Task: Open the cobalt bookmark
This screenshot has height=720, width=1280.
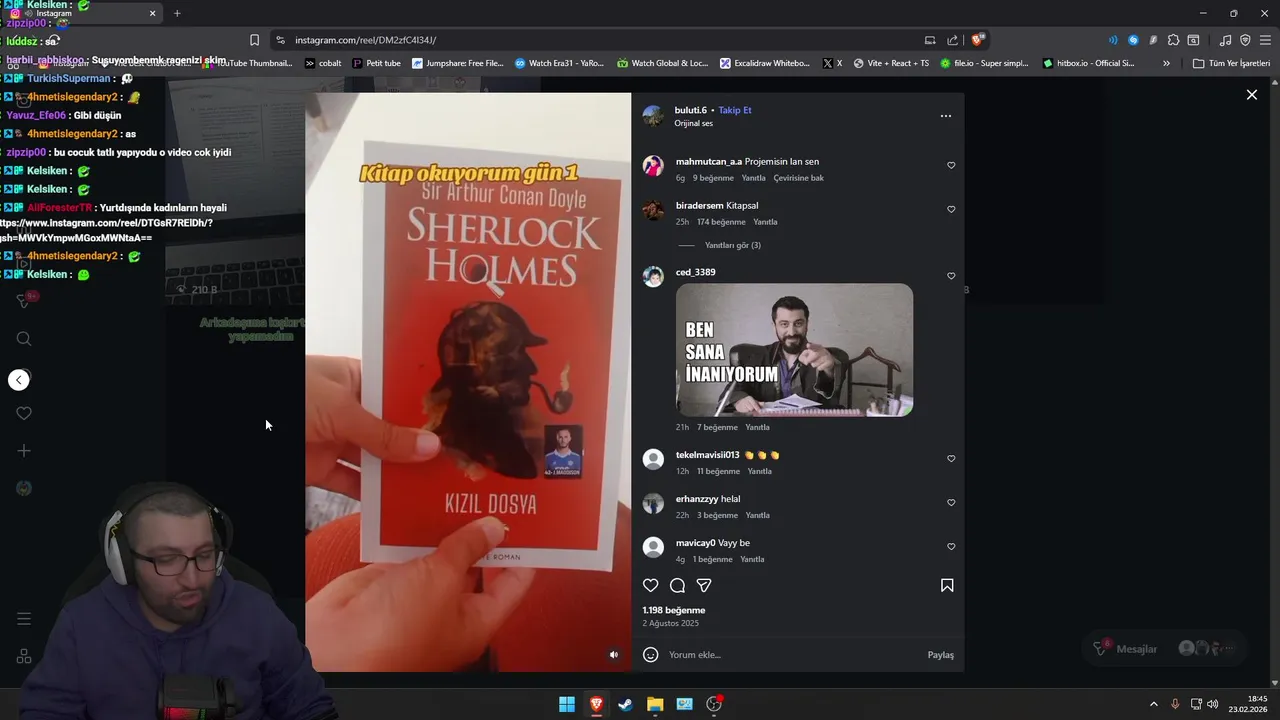Action: pyautogui.click(x=323, y=63)
